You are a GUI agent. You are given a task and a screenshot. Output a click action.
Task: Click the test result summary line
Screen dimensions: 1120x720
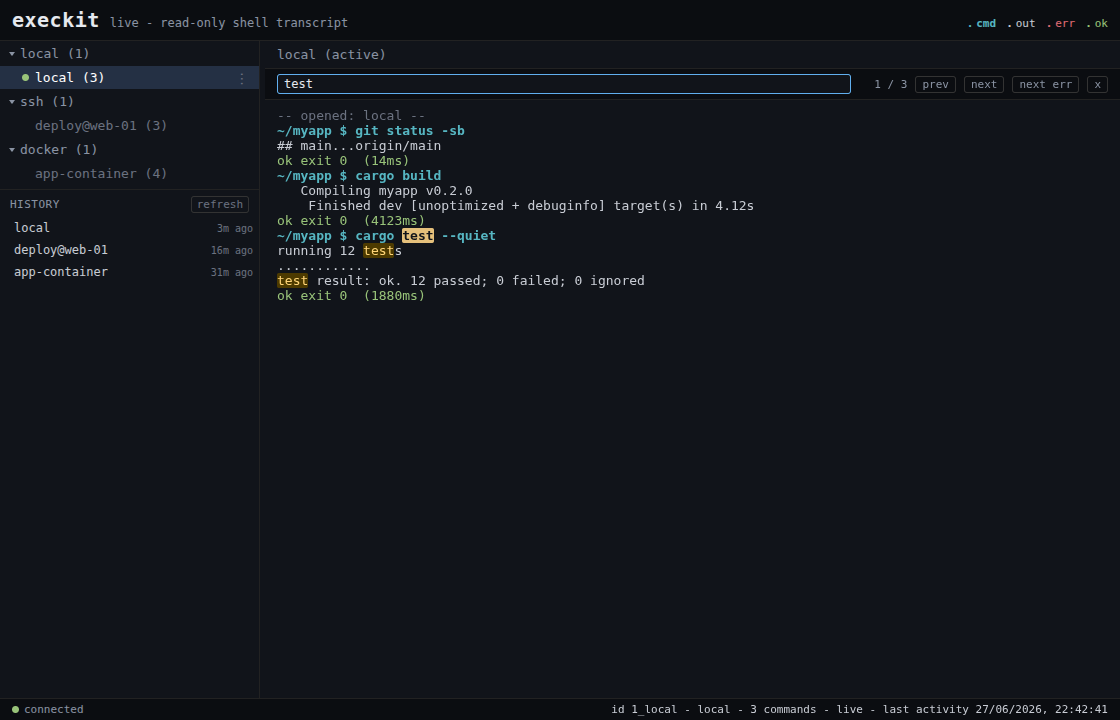click(x=461, y=281)
